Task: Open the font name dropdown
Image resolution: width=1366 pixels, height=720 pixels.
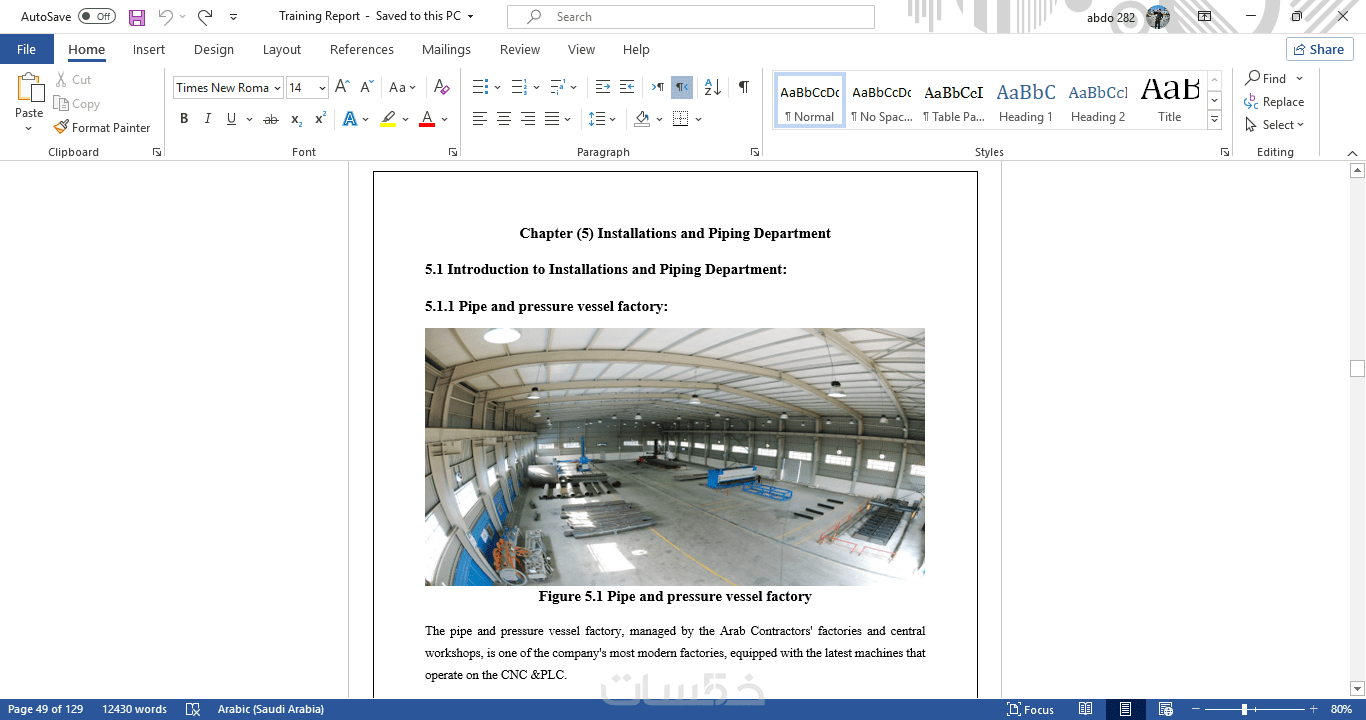Action: coord(278,88)
